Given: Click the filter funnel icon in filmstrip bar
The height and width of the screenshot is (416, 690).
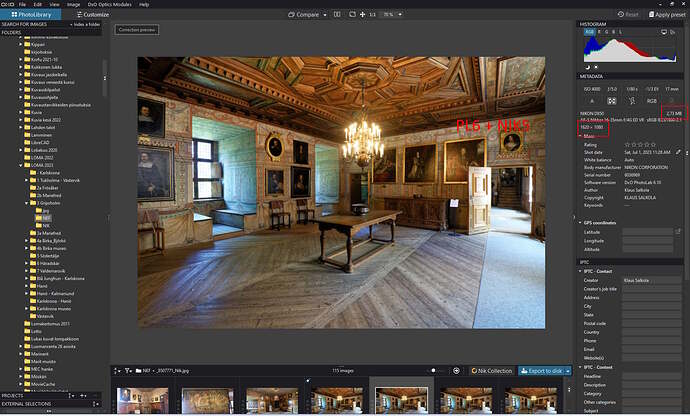Looking at the screenshot, I should pos(116,371).
